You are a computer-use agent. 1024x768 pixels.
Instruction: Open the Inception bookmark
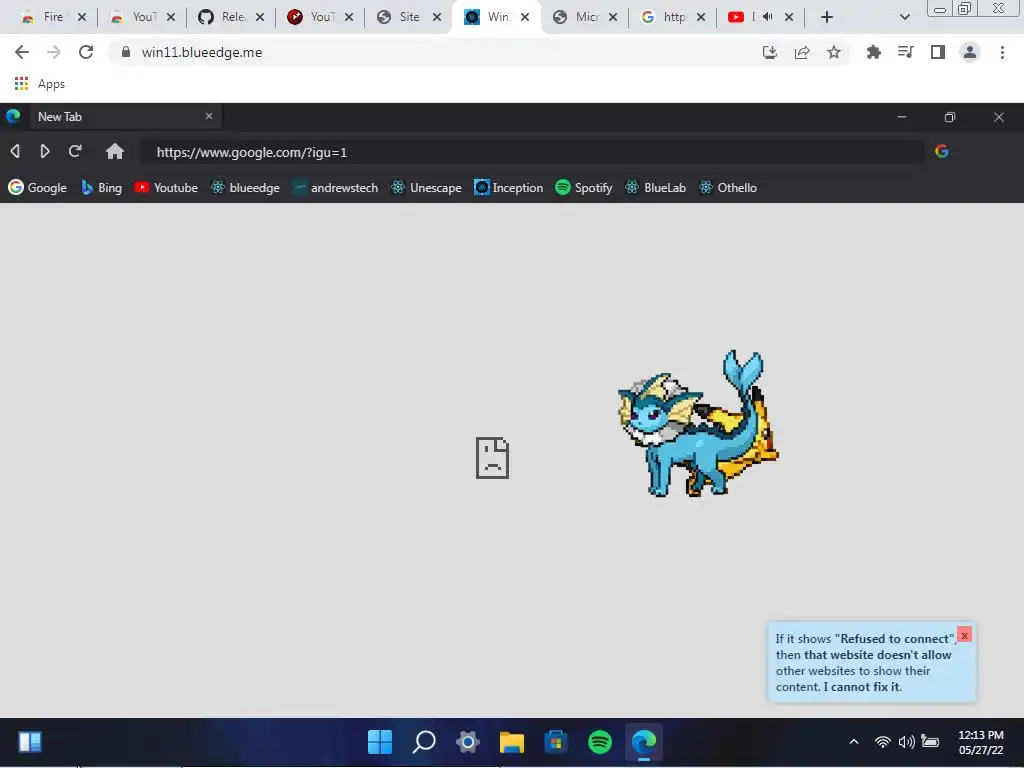pyautogui.click(x=509, y=187)
